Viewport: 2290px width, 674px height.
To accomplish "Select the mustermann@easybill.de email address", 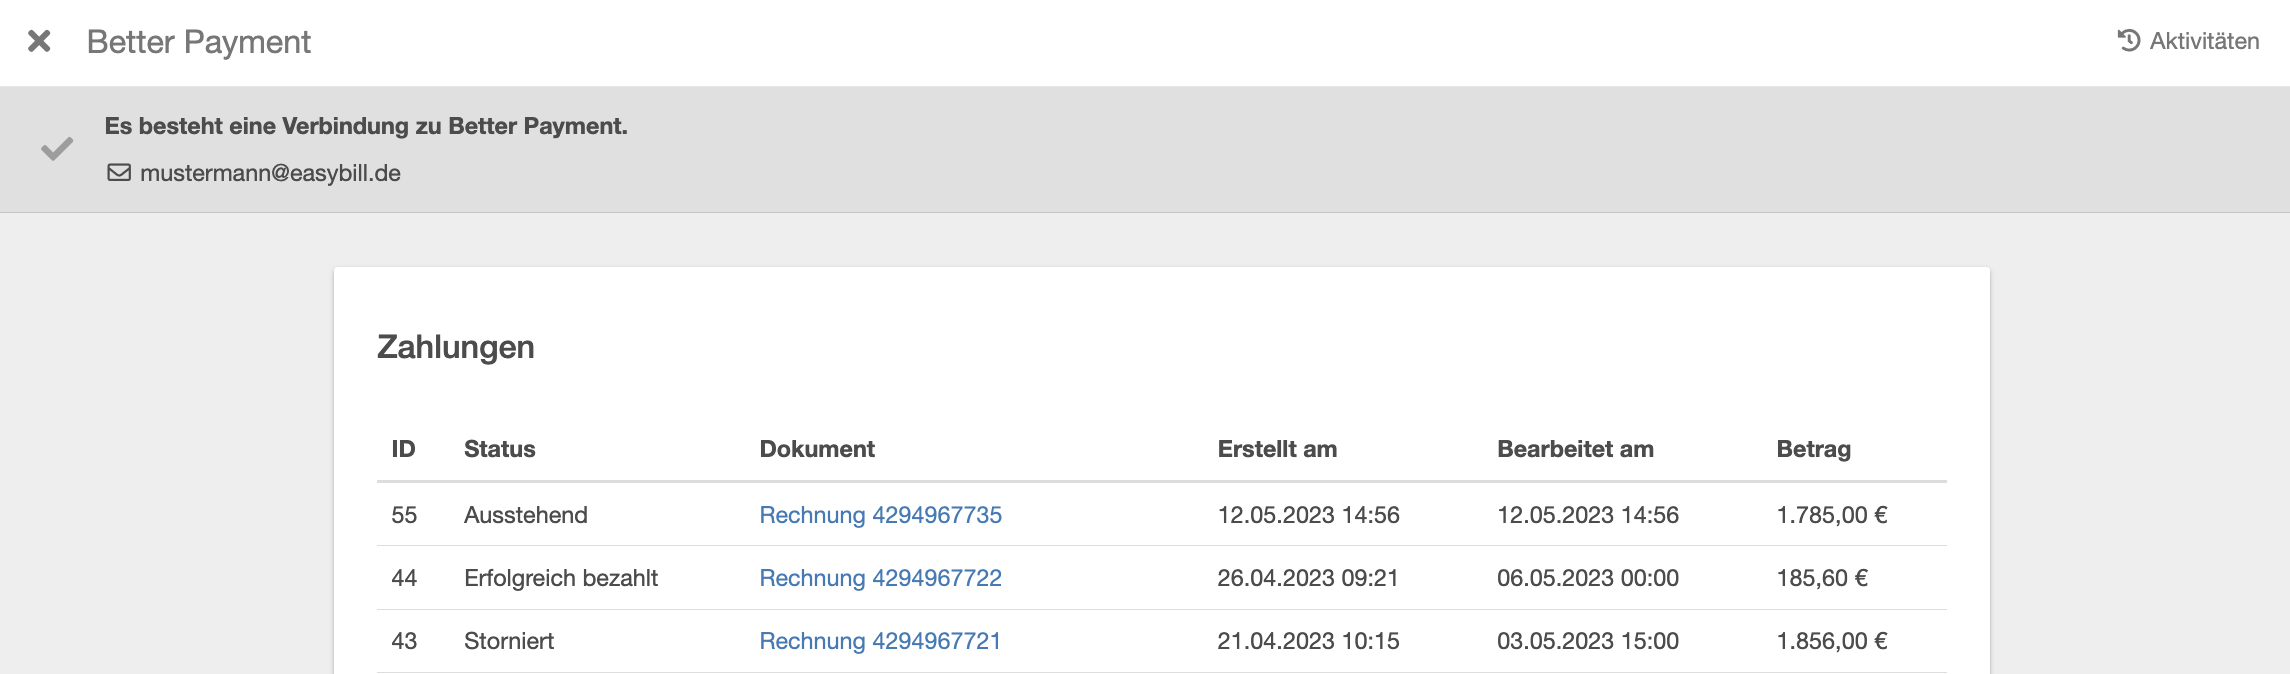I will coord(270,173).
